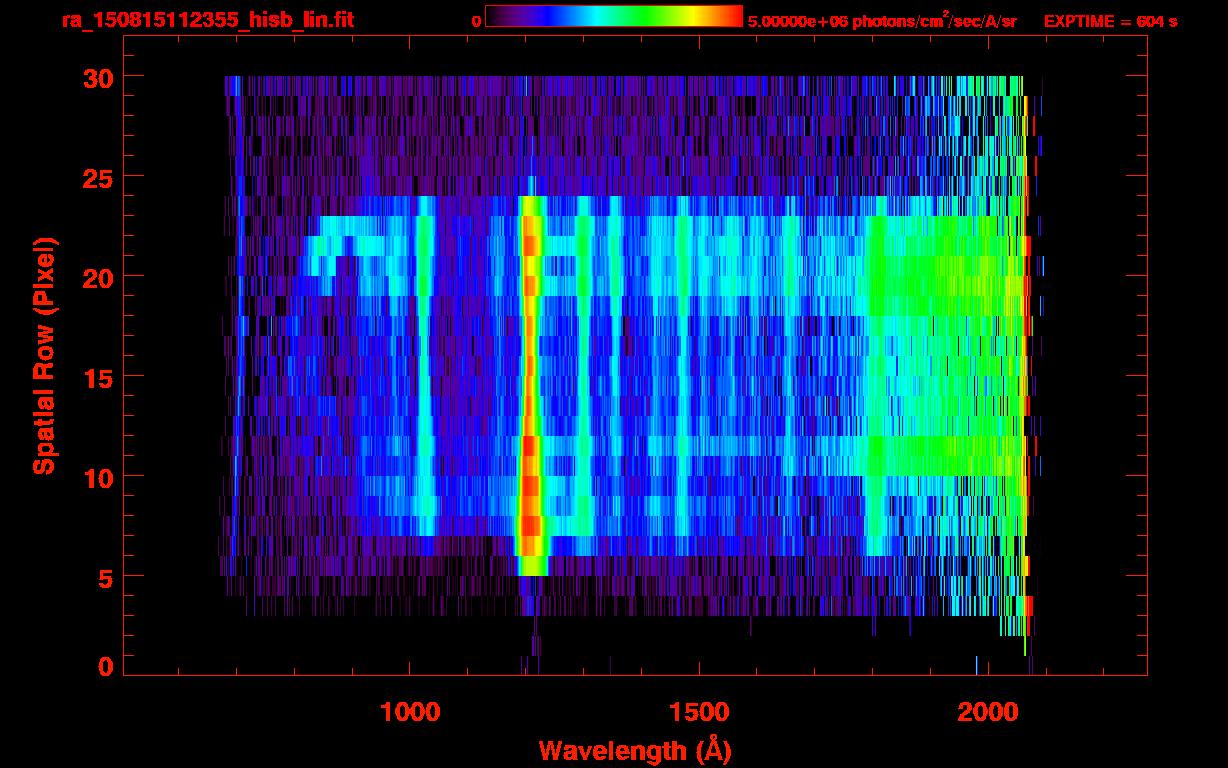Click the EXPTIME = 604 s text
This screenshot has height=768, width=1228.
click(x=1110, y=21)
